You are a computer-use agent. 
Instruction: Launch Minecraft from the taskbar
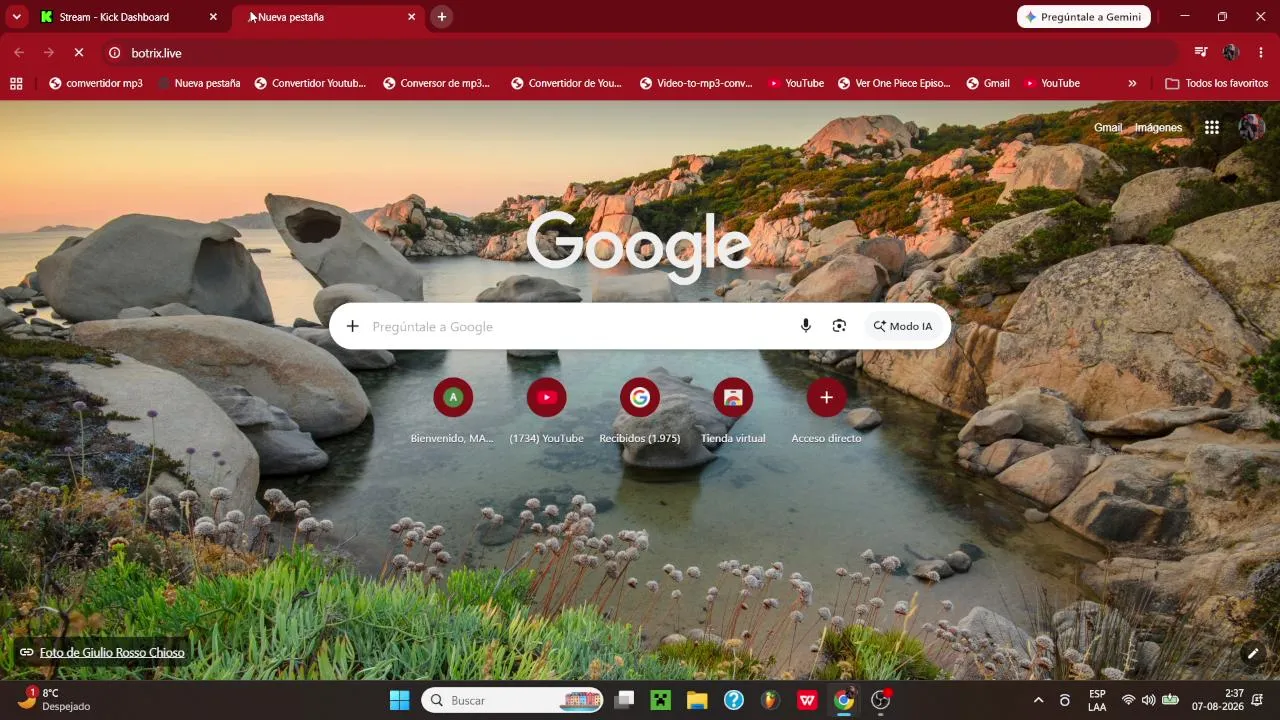pyautogui.click(x=660, y=700)
